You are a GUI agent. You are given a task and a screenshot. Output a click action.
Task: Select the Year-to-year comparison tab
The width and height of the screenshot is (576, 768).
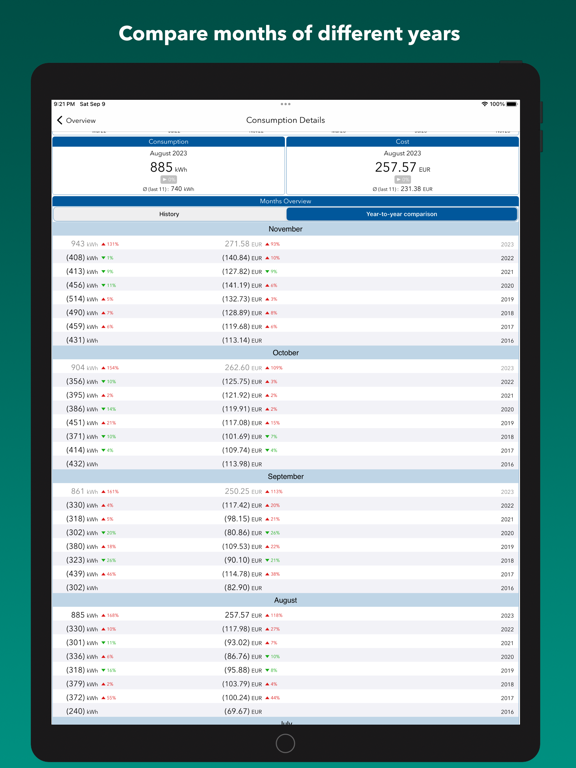402,214
